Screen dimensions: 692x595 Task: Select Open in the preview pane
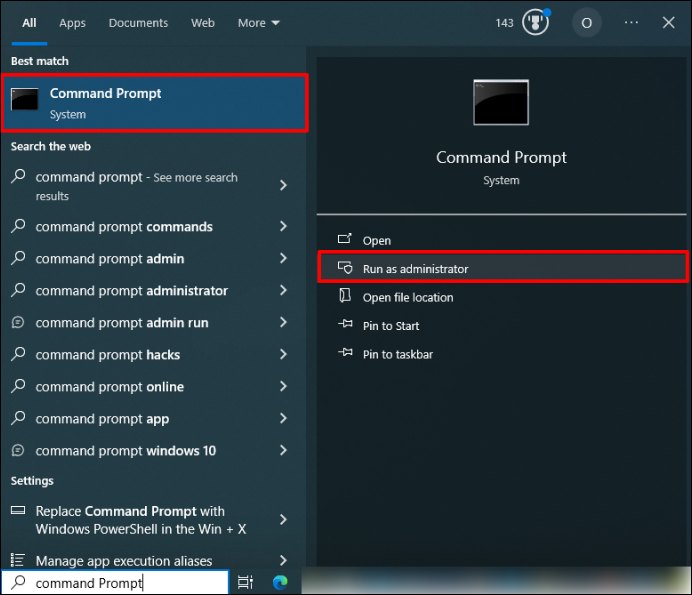(x=502, y=240)
